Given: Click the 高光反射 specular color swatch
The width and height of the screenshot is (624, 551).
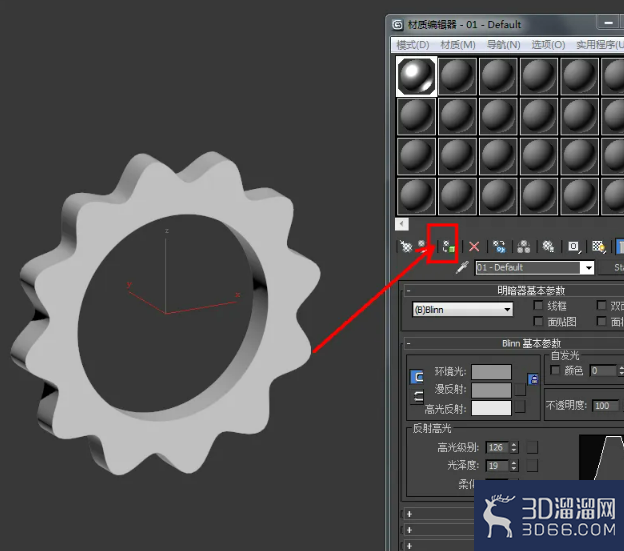Looking at the screenshot, I should (x=491, y=408).
